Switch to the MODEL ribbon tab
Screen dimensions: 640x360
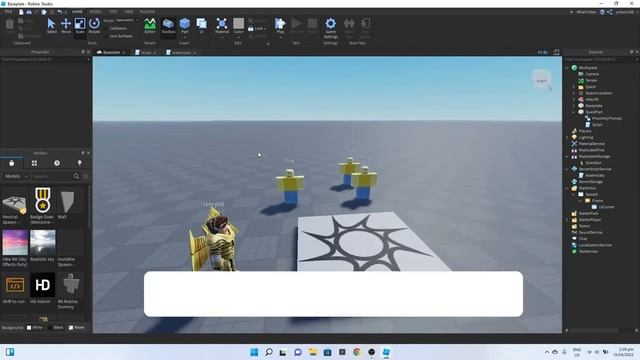click(96, 12)
